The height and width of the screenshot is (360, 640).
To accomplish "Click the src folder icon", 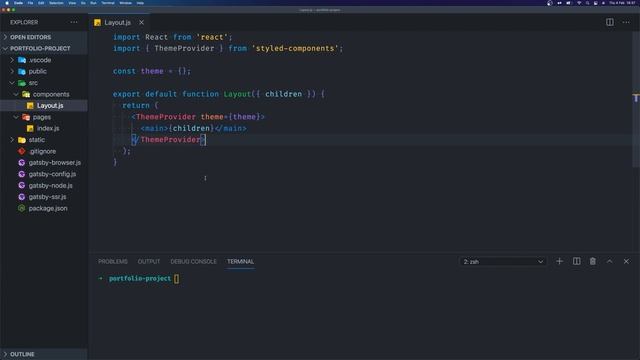I will tap(22, 83).
